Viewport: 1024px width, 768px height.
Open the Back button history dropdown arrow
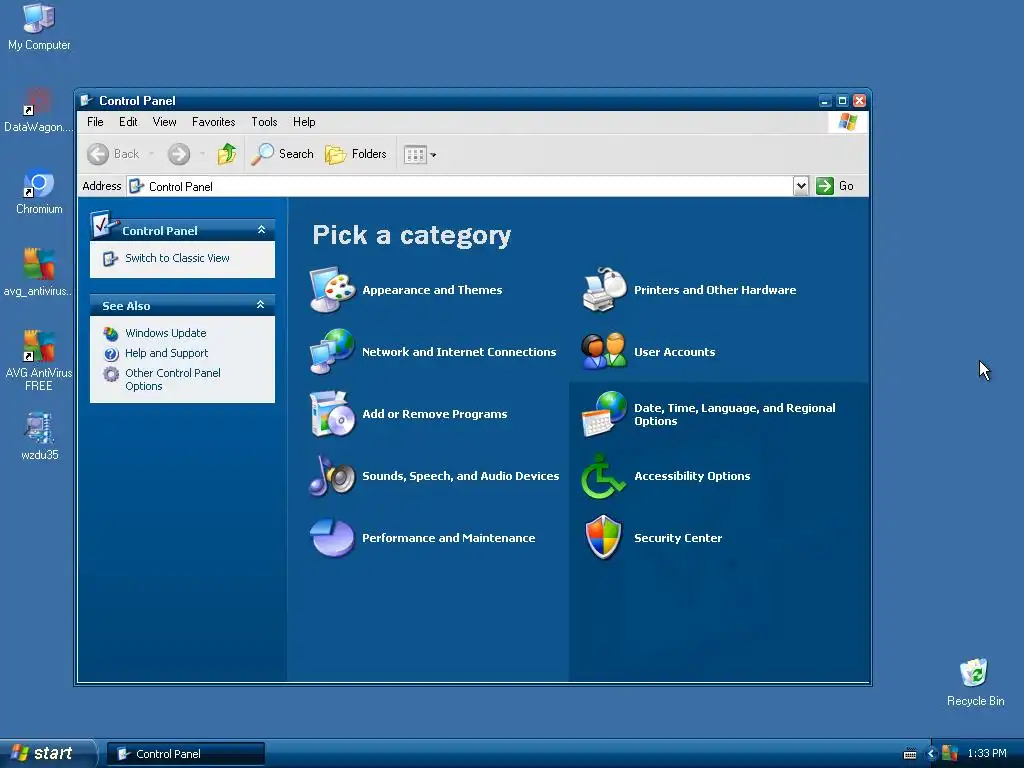(x=151, y=154)
